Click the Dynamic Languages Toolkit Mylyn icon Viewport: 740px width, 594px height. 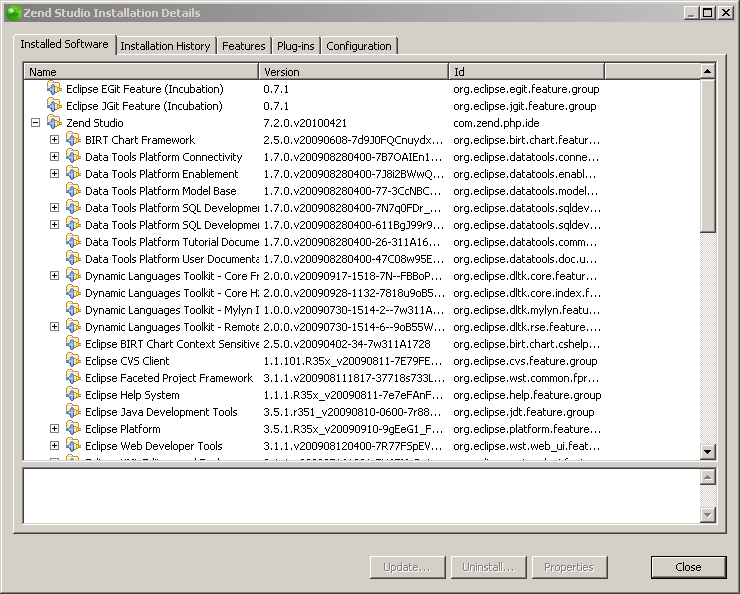pos(73,310)
